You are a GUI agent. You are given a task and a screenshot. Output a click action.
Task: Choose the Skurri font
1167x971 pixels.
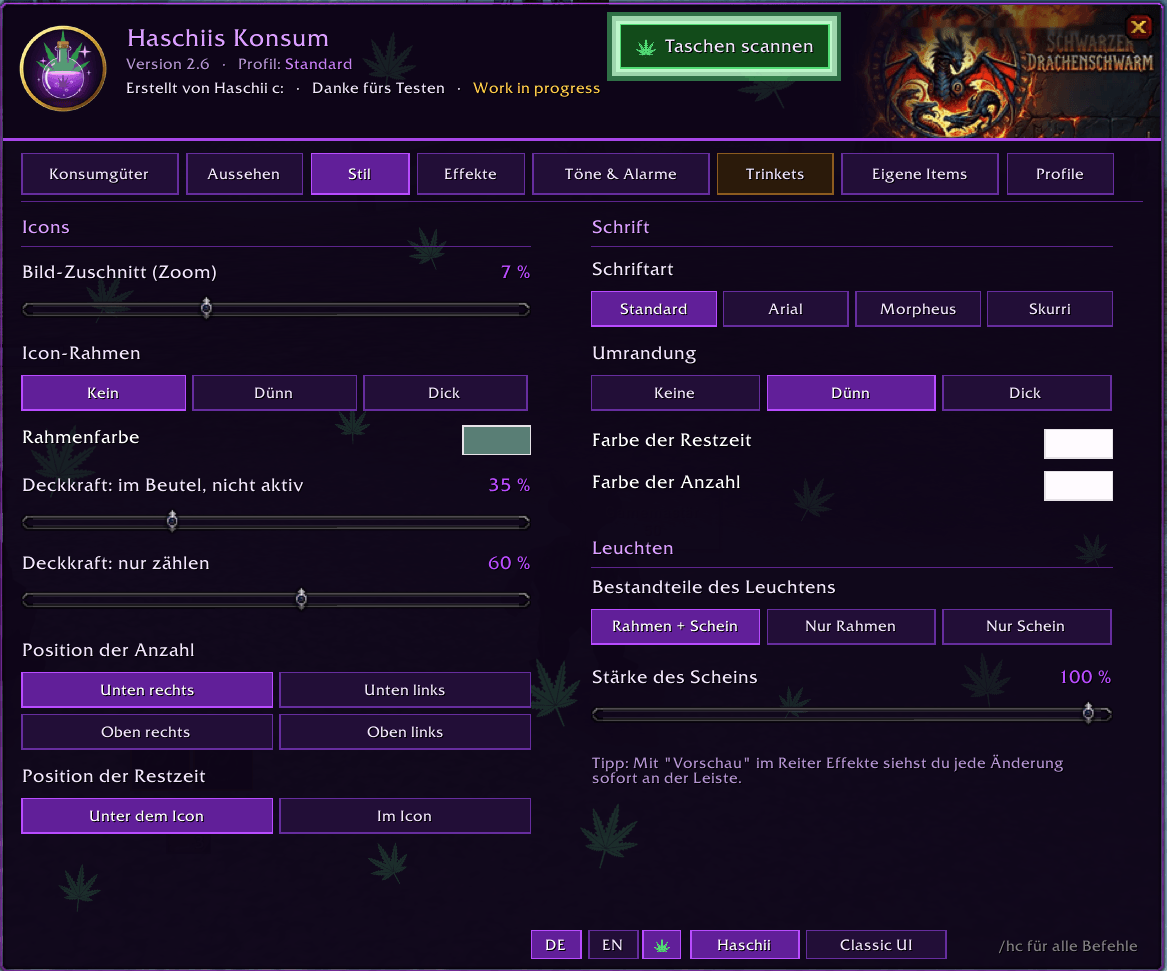1050,309
